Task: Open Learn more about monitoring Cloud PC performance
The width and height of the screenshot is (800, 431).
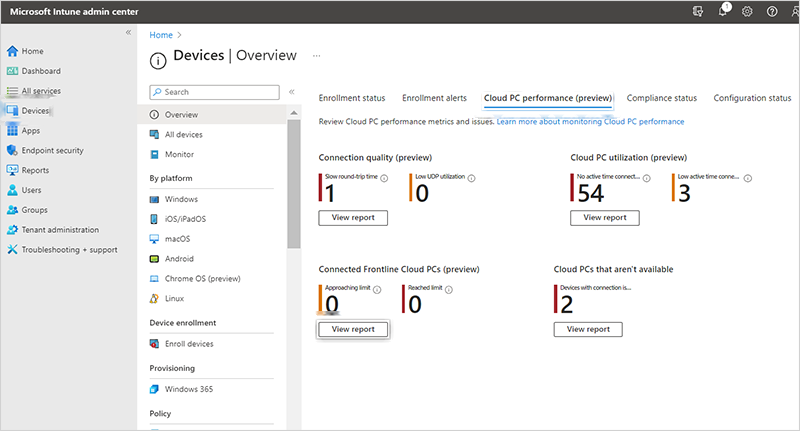Action: pos(590,121)
